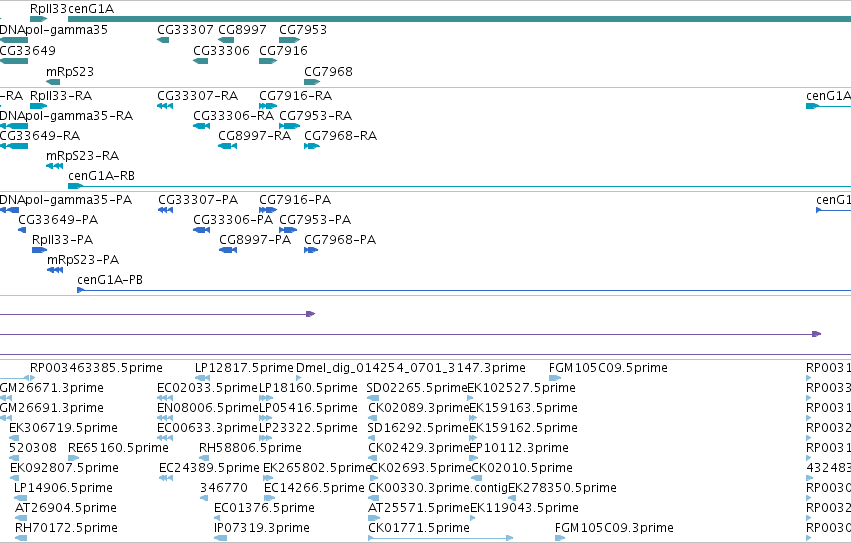Click the DNApol-gamma35 gene label
851x543 pixels.
coord(54,30)
